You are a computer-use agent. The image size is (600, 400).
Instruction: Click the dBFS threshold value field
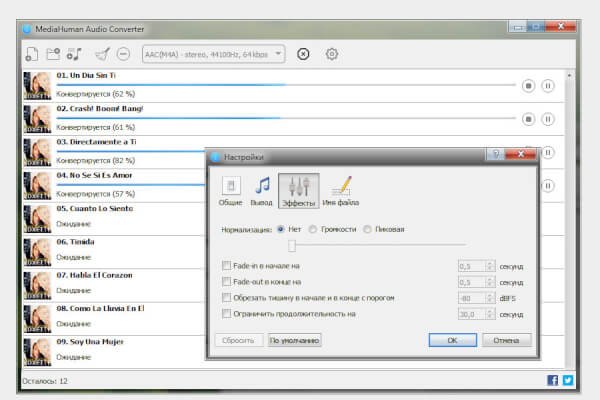472,298
